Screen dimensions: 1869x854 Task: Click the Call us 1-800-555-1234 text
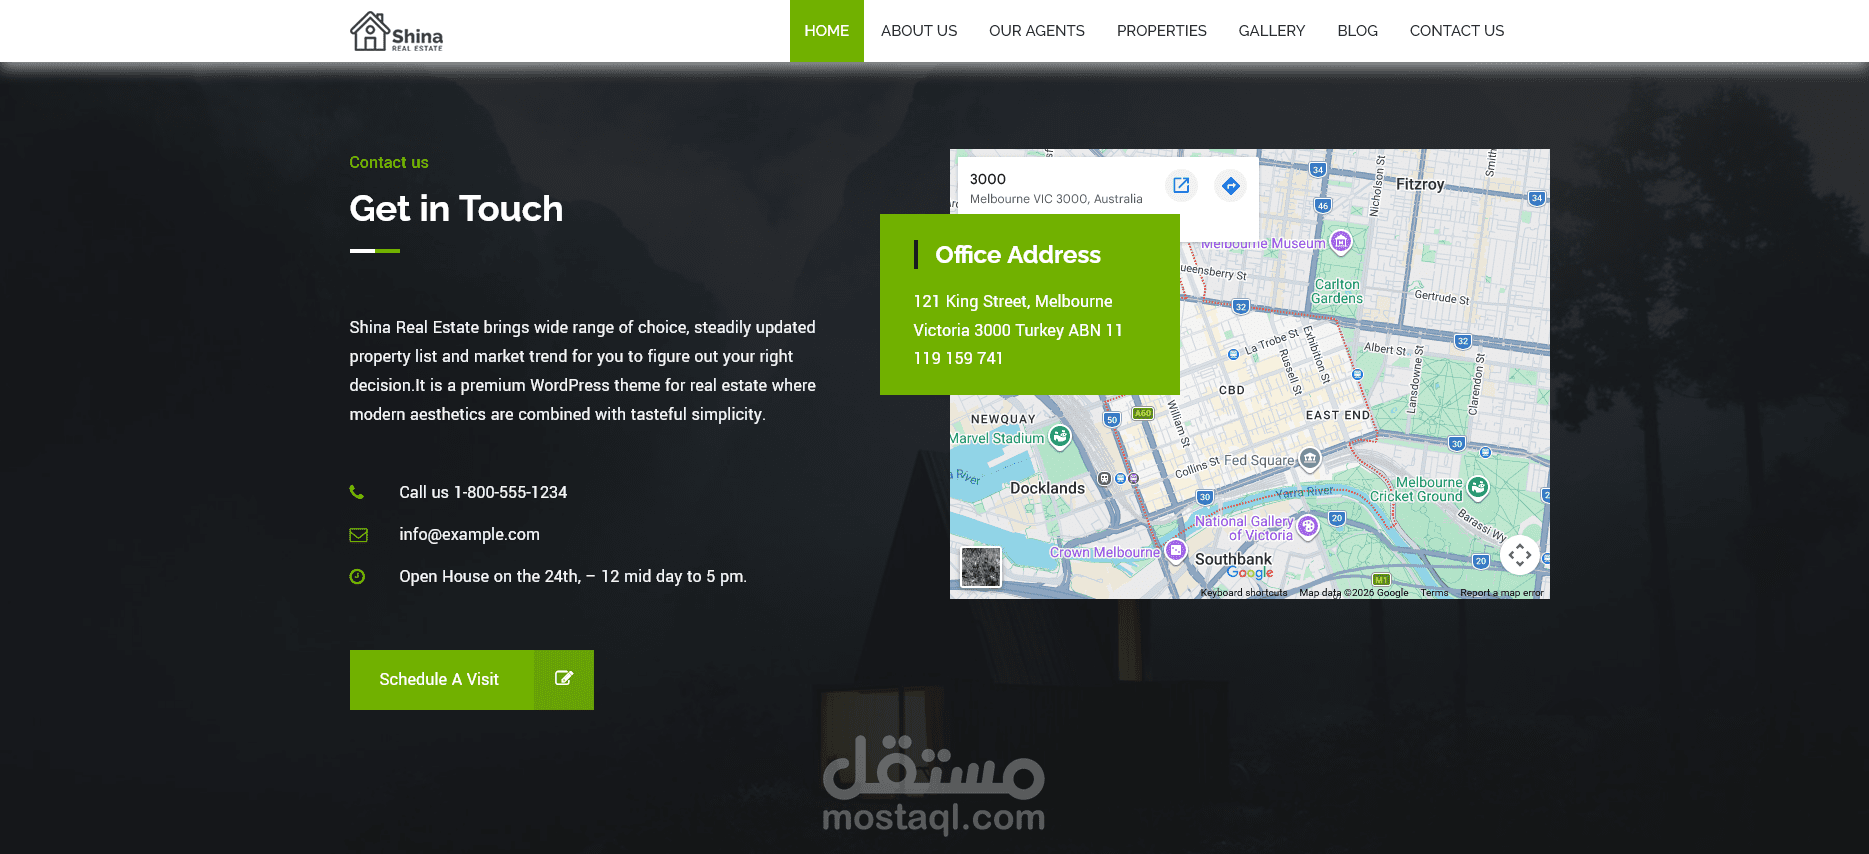click(483, 492)
